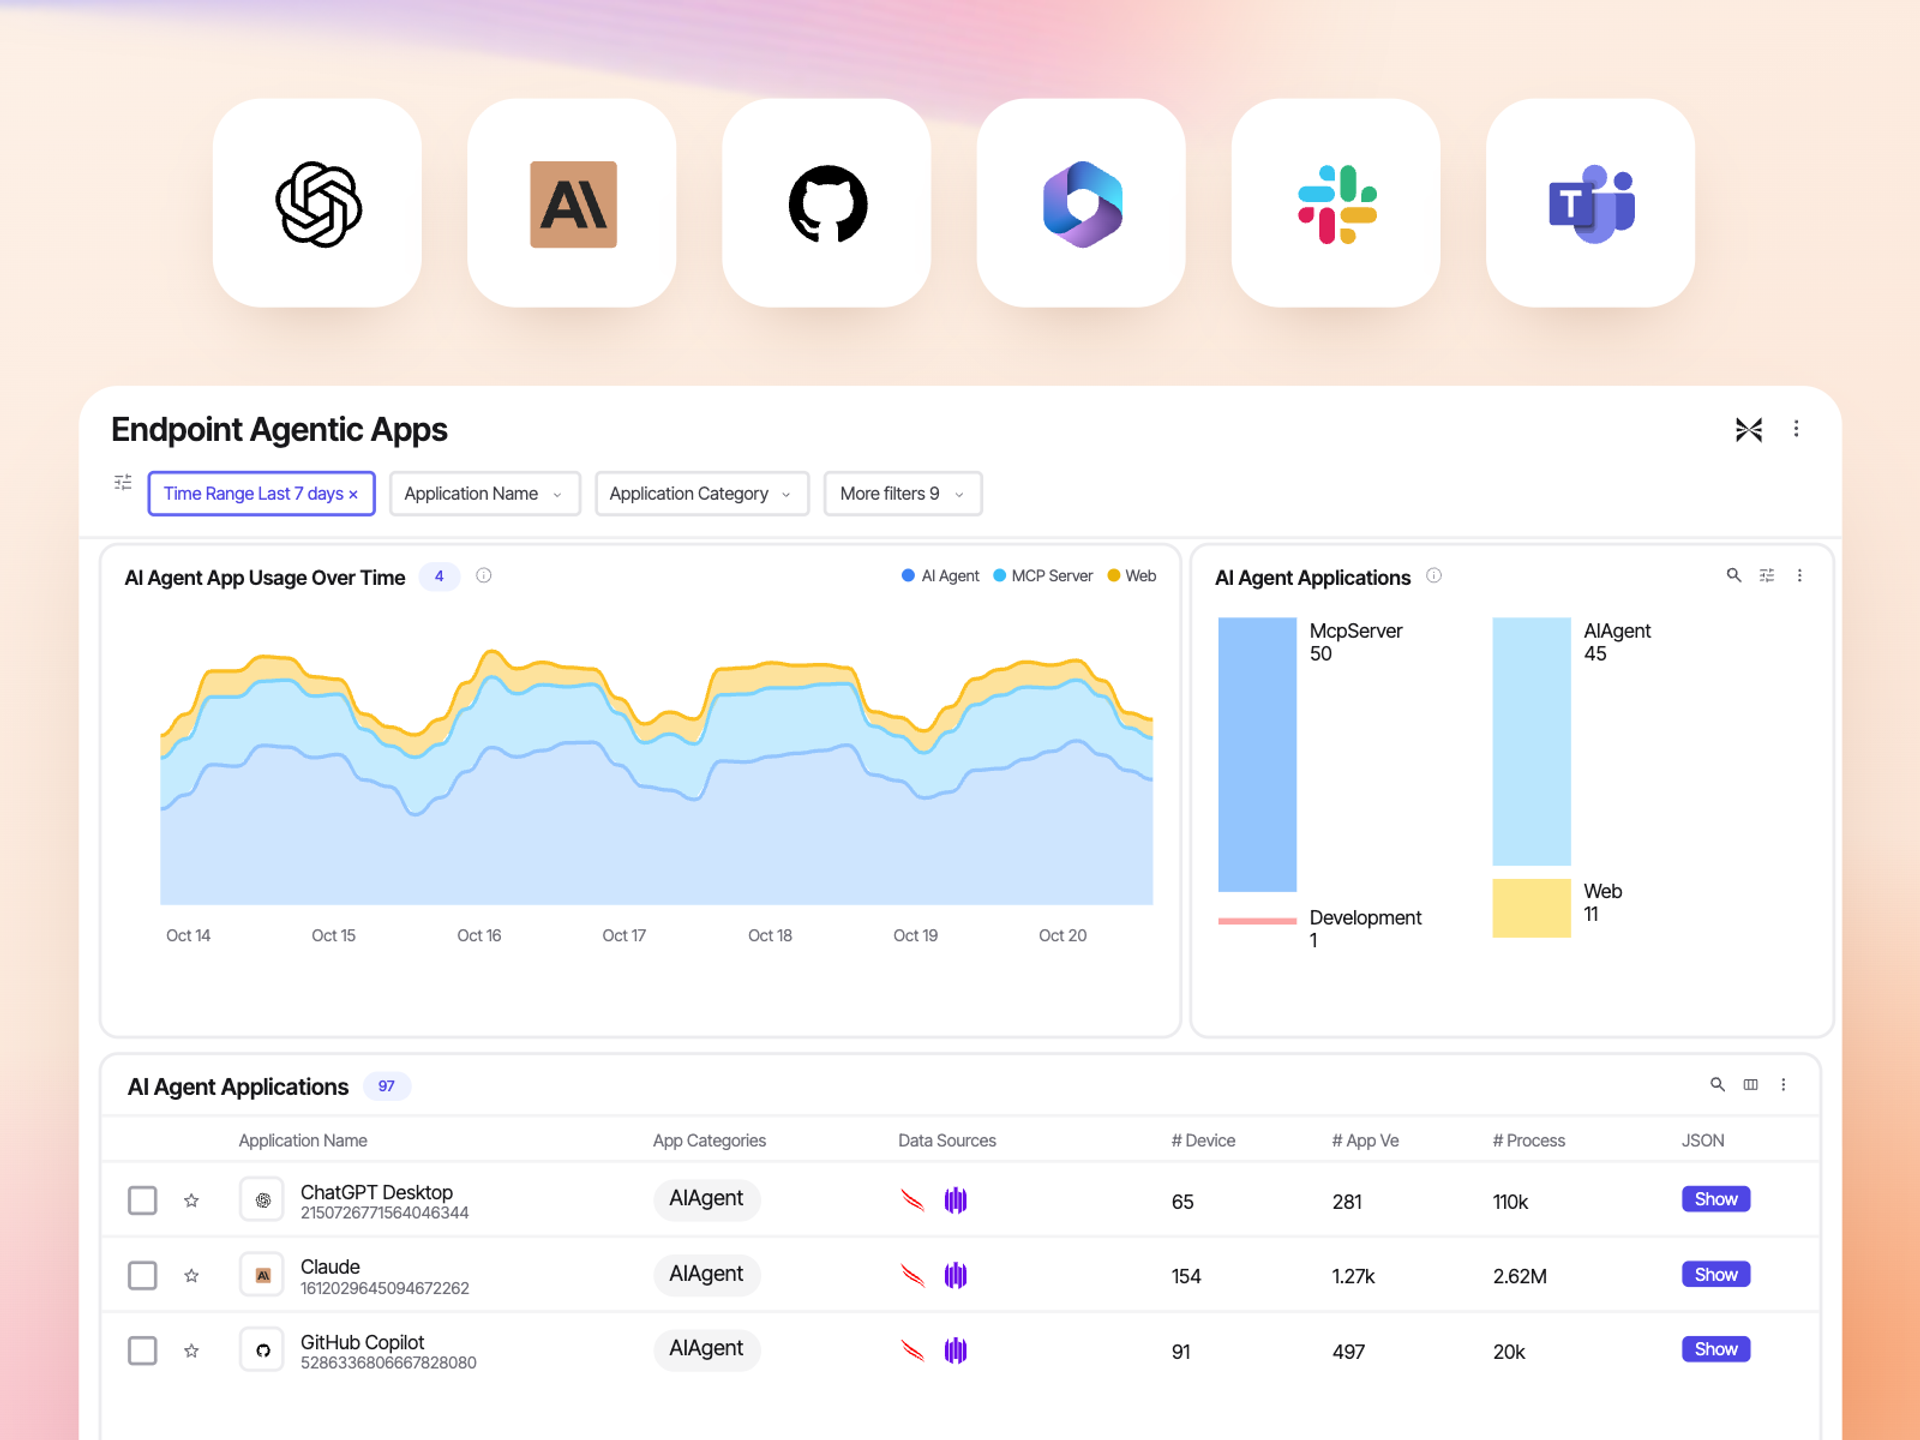The height and width of the screenshot is (1440, 1920).
Task: Click the info icon beside the AI Agent Applications chart title
Action: coord(1434,575)
